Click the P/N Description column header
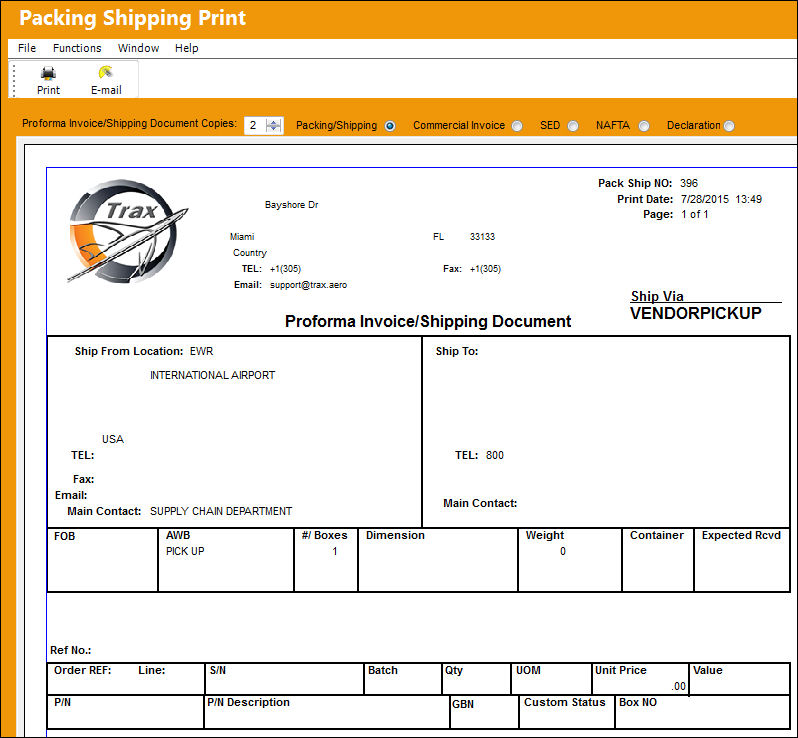798x738 pixels. click(x=248, y=702)
